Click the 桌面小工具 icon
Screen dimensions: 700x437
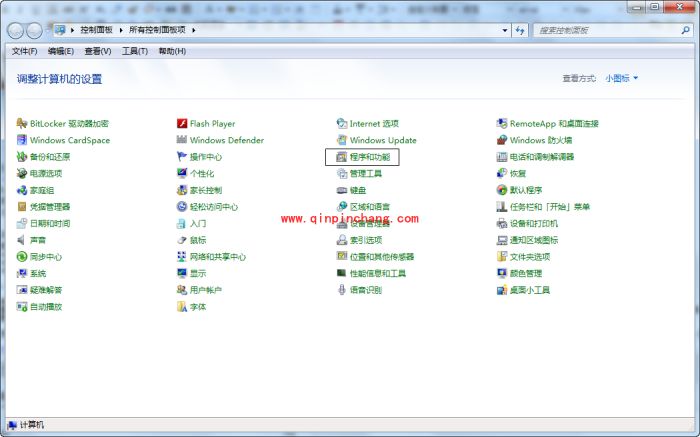coord(502,290)
